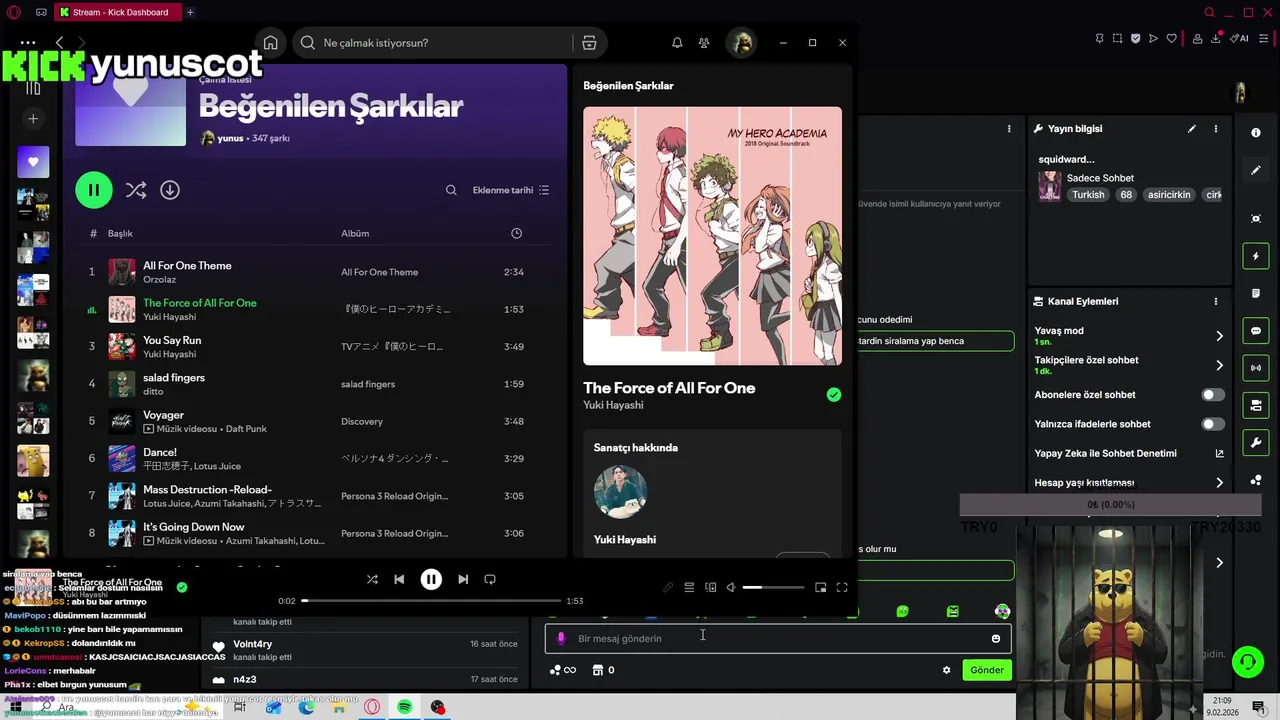Select the salad fingers track row
Image resolution: width=1280 pixels, height=720 pixels.
click(315, 384)
